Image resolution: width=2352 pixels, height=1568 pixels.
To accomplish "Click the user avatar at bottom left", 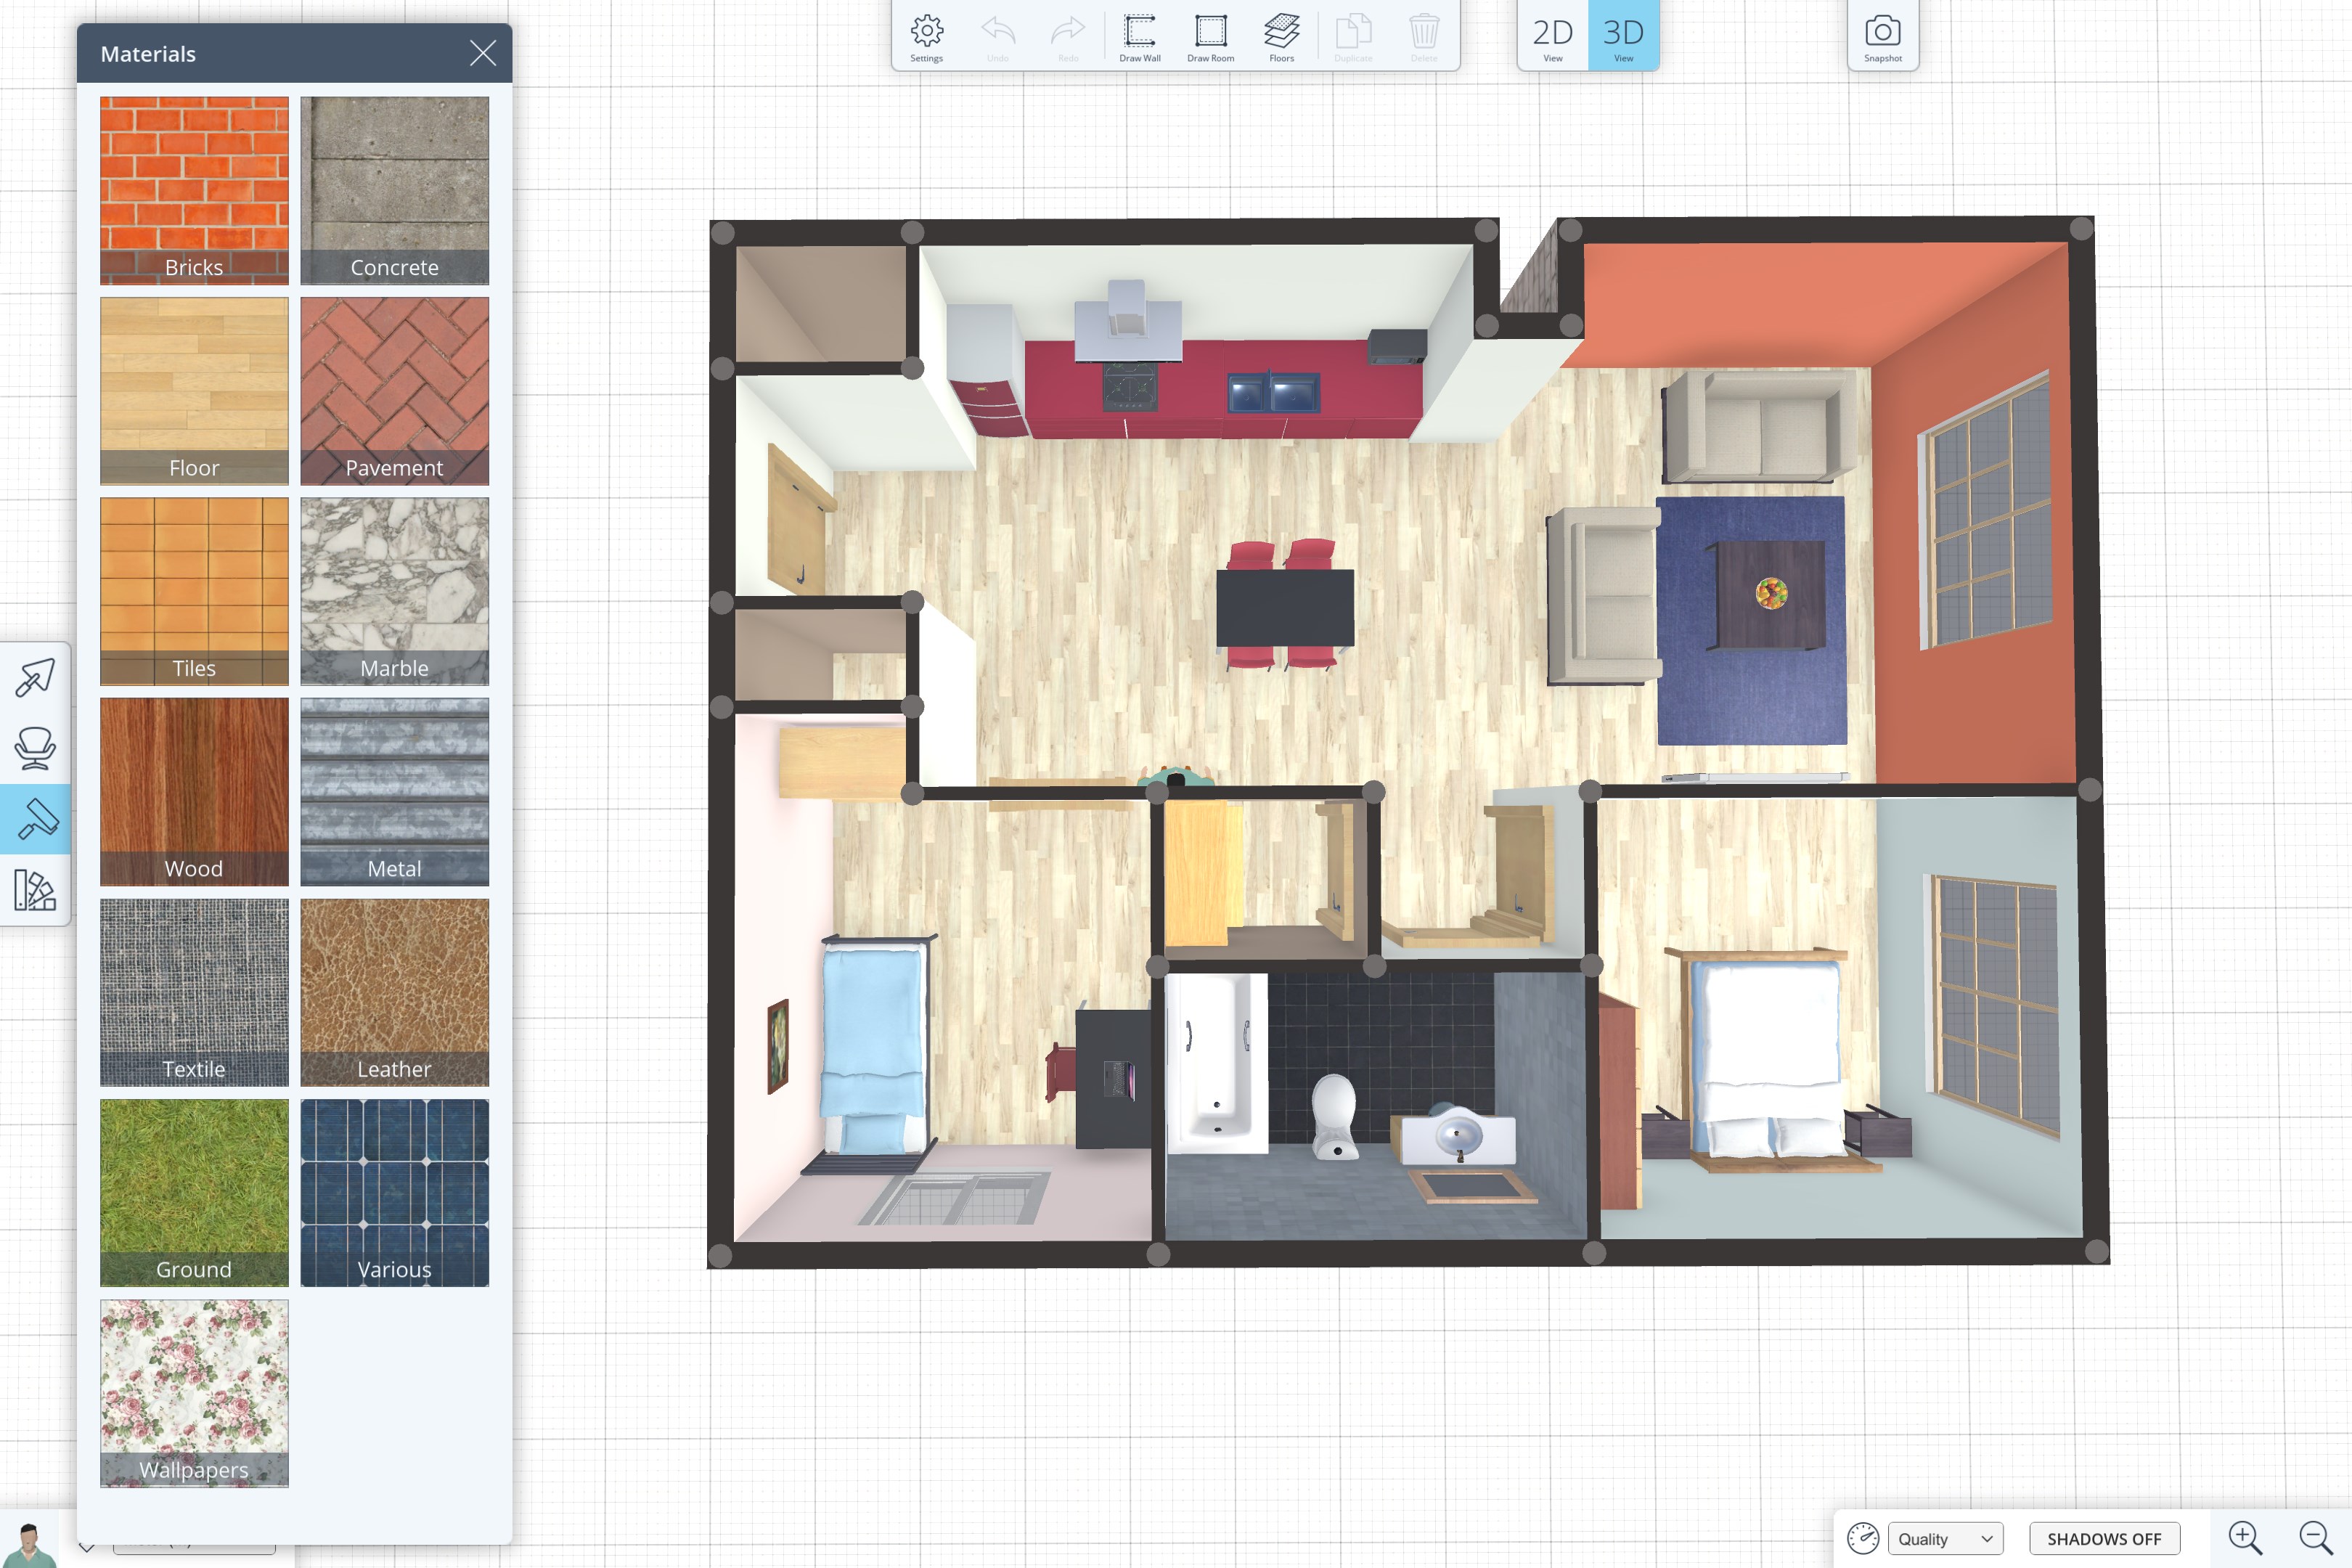I will (30, 1545).
